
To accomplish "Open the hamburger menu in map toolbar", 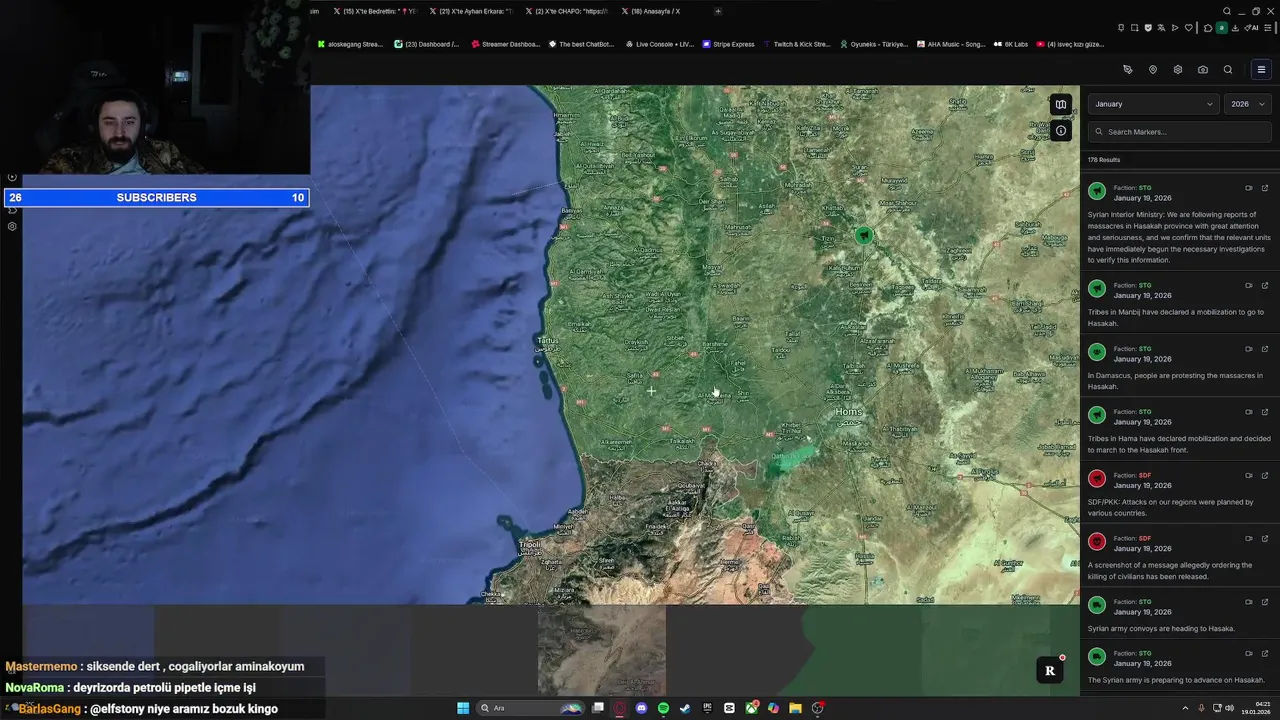I will pyautogui.click(x=1261, y=70).
